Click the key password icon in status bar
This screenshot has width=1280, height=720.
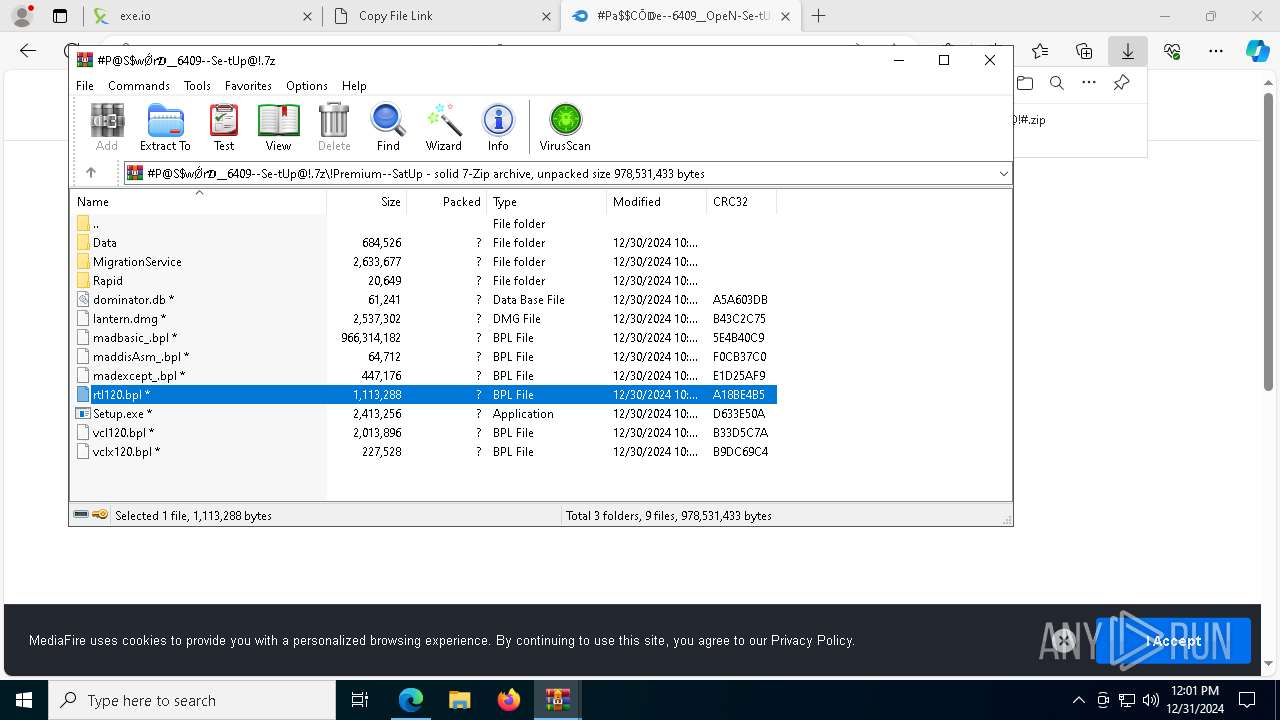click(100, 515)
